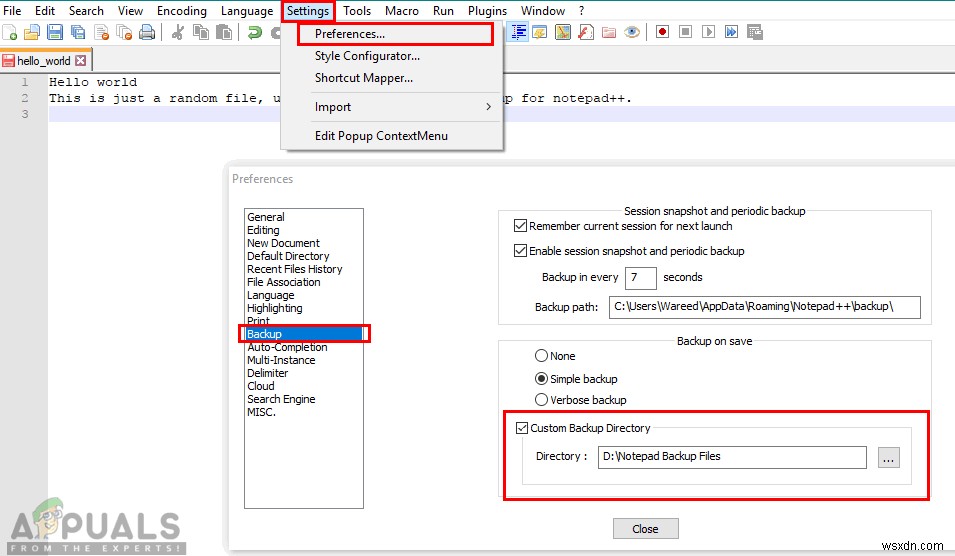Click the Save All toolbar icon
Image resolution: width=955 pixels, height=556 pixels.
(78, 32)
